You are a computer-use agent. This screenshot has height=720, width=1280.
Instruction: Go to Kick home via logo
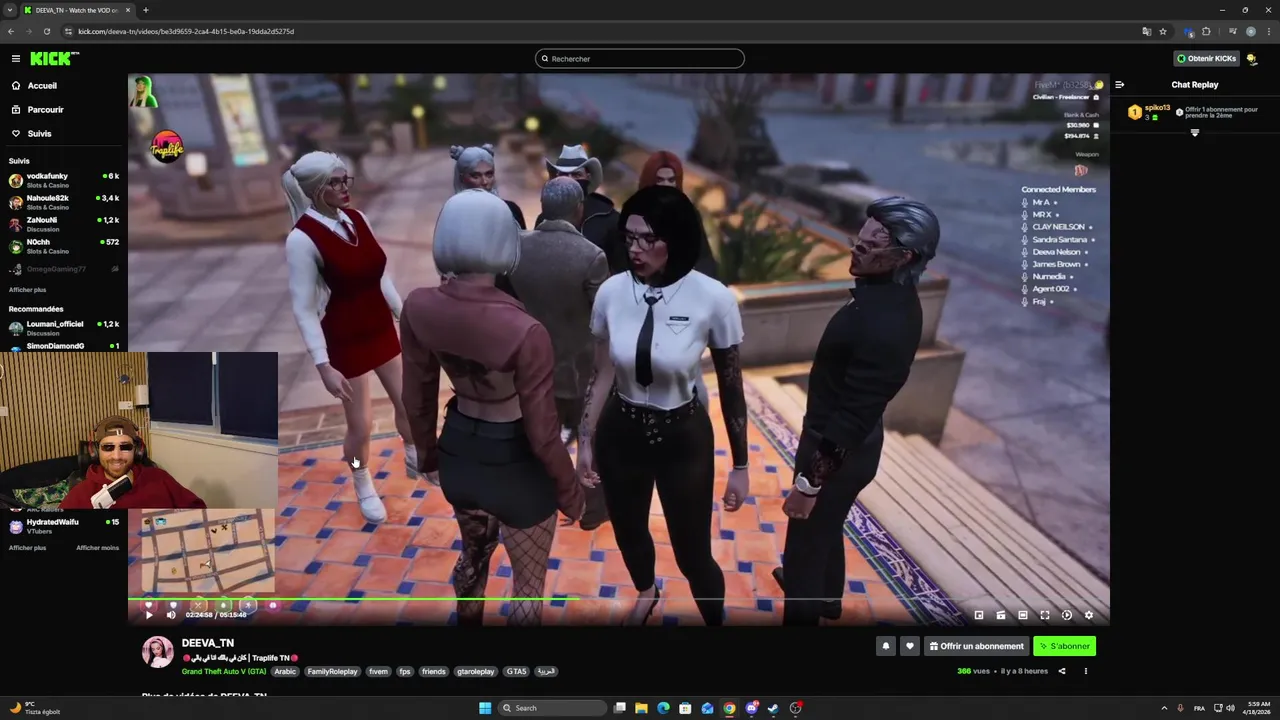coord(52,58)
